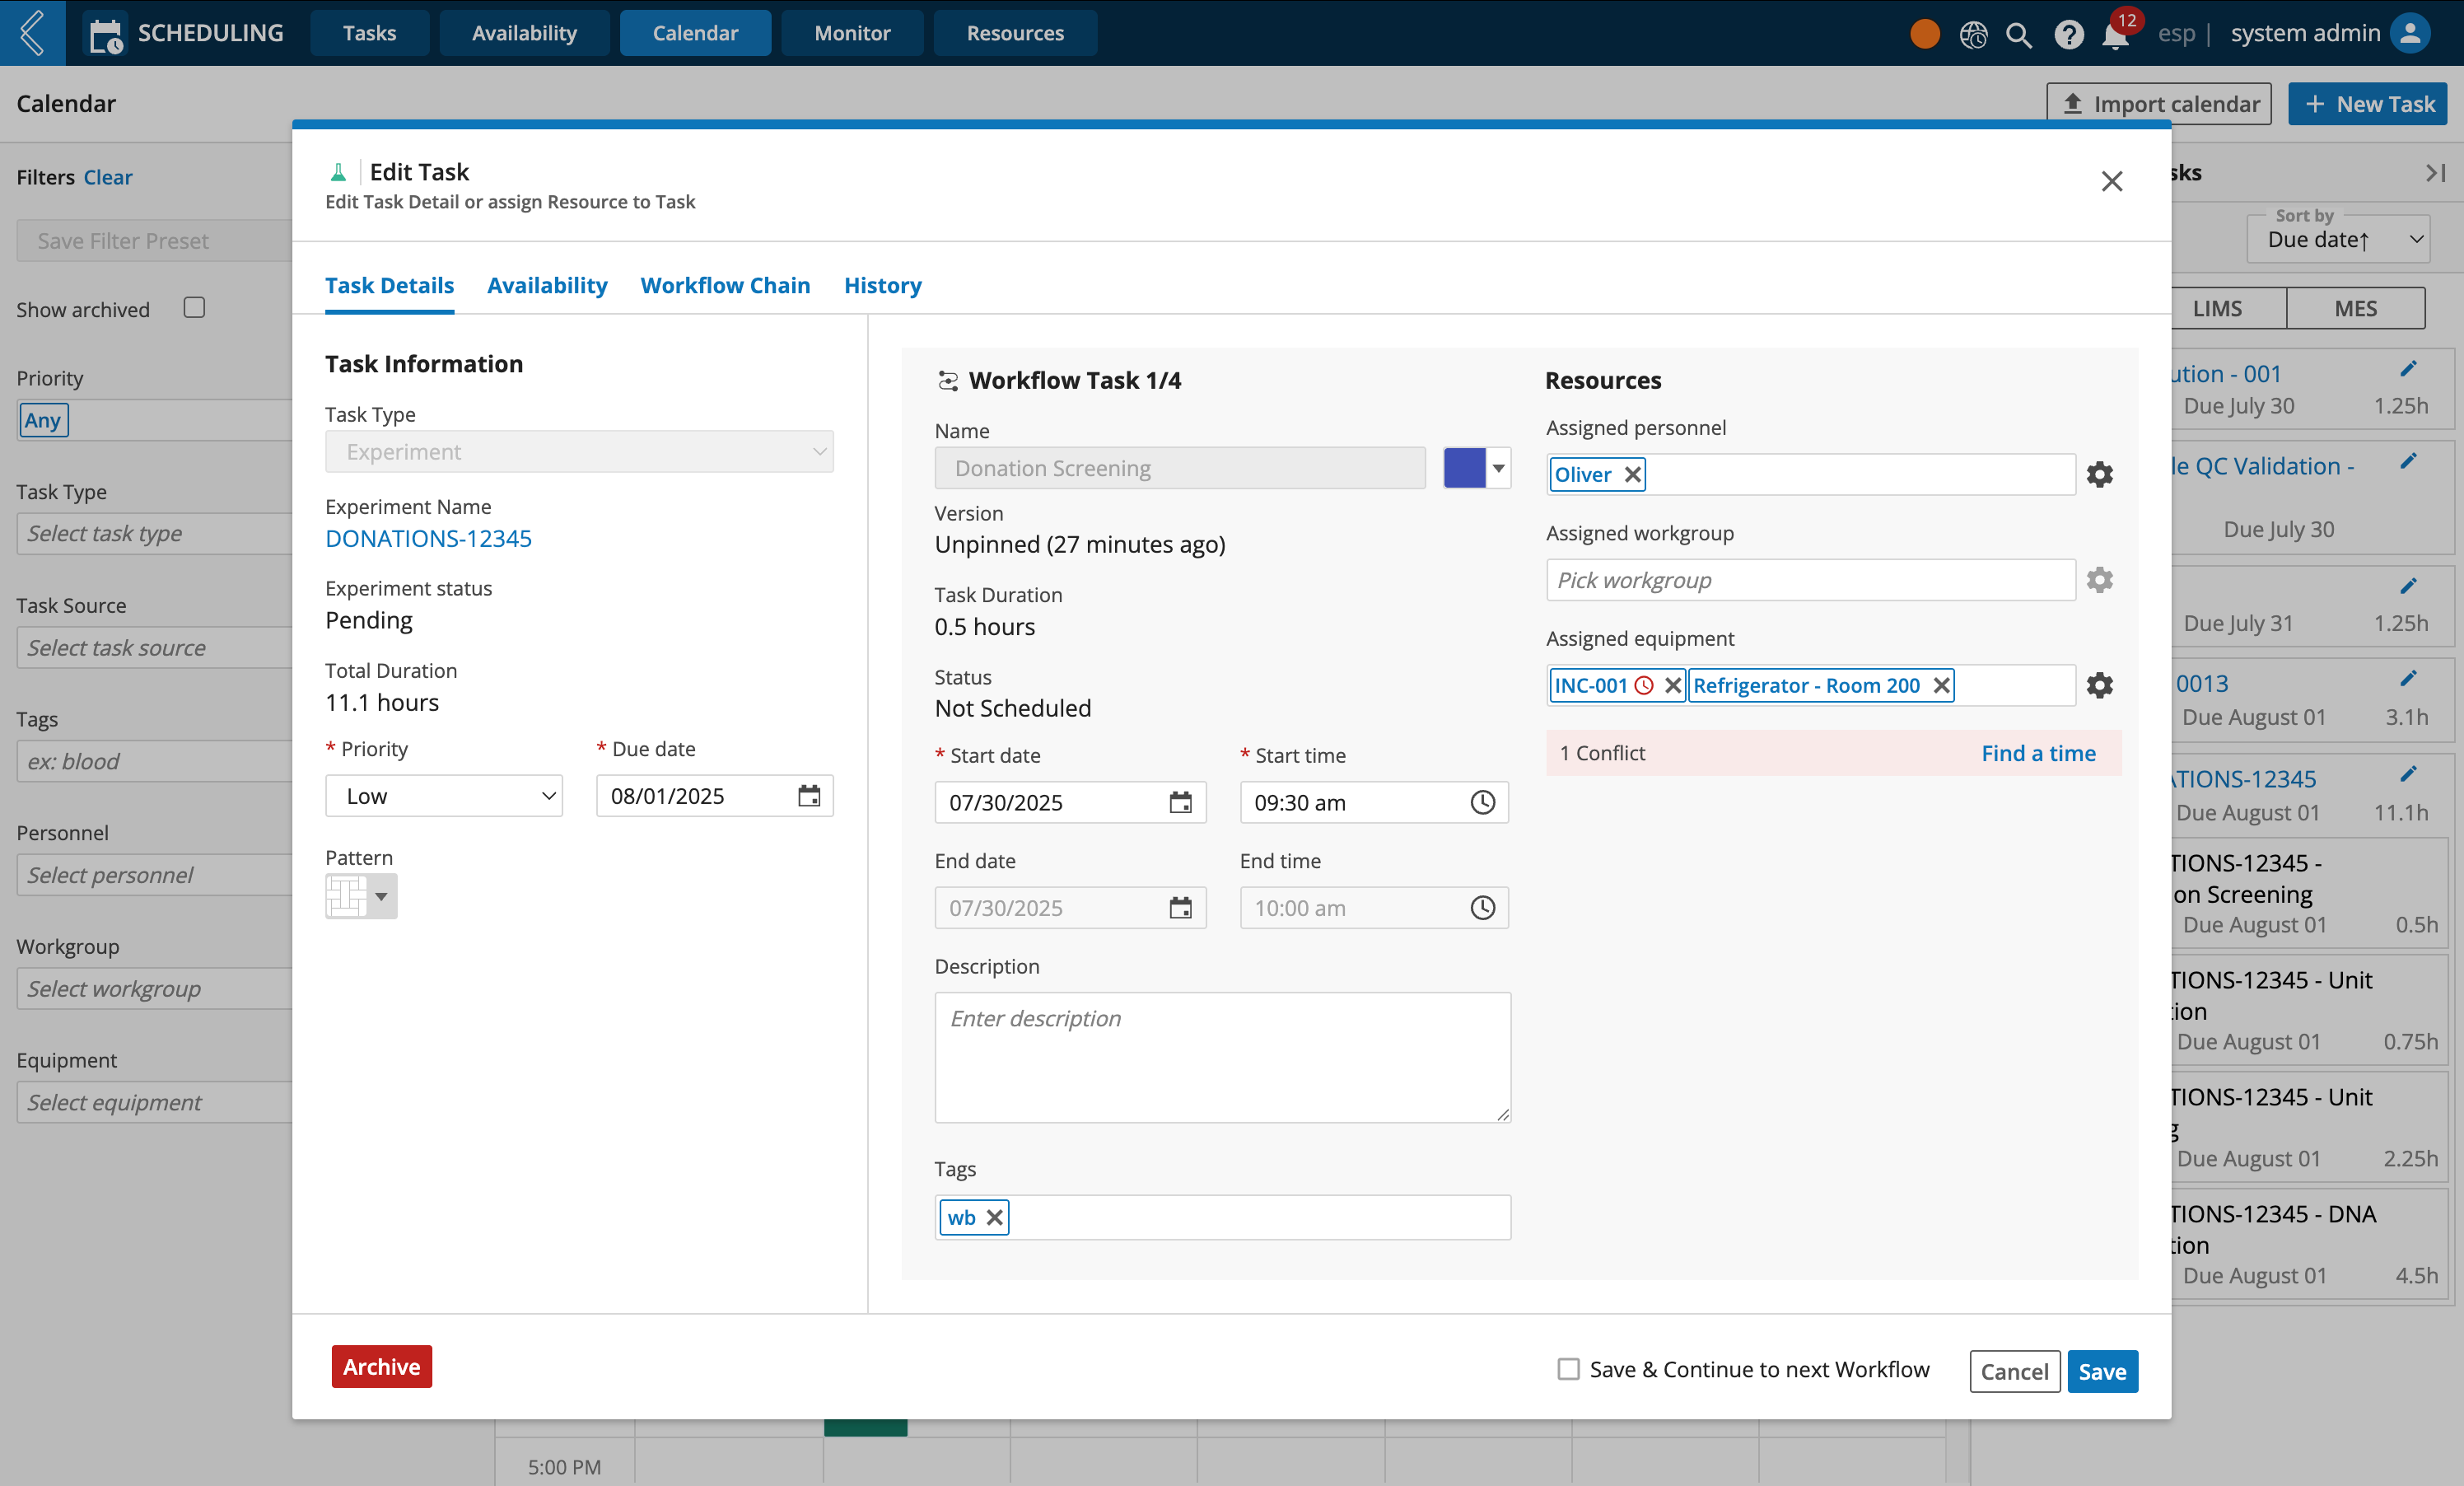The image size is (2464, 1486).
Task: Open Start time clock picker
Action: click(1482, 802)
